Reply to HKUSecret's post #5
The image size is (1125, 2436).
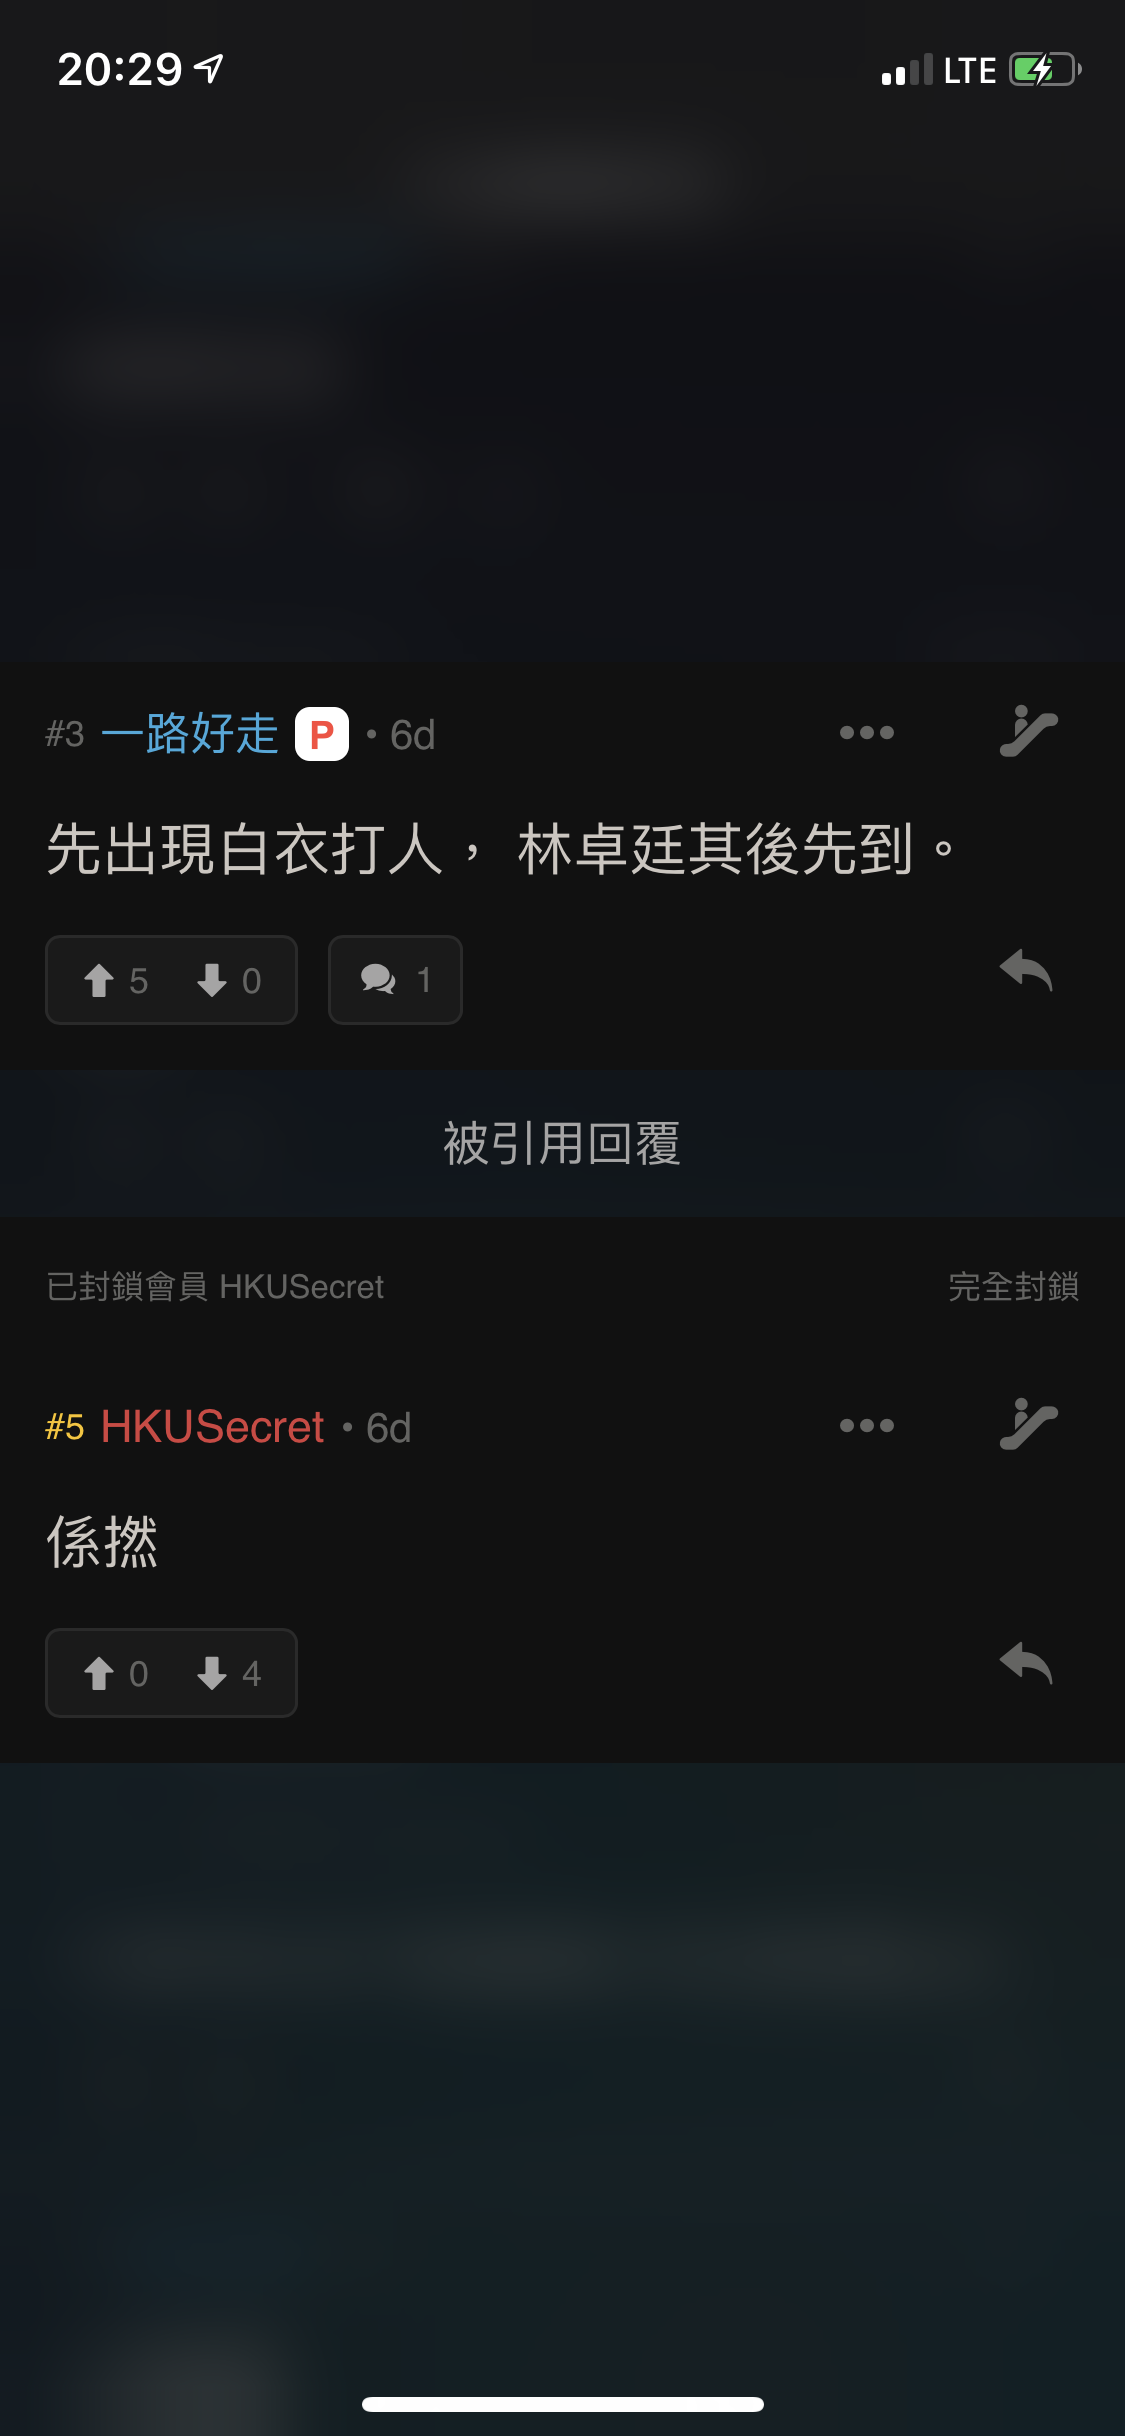1026,1664
